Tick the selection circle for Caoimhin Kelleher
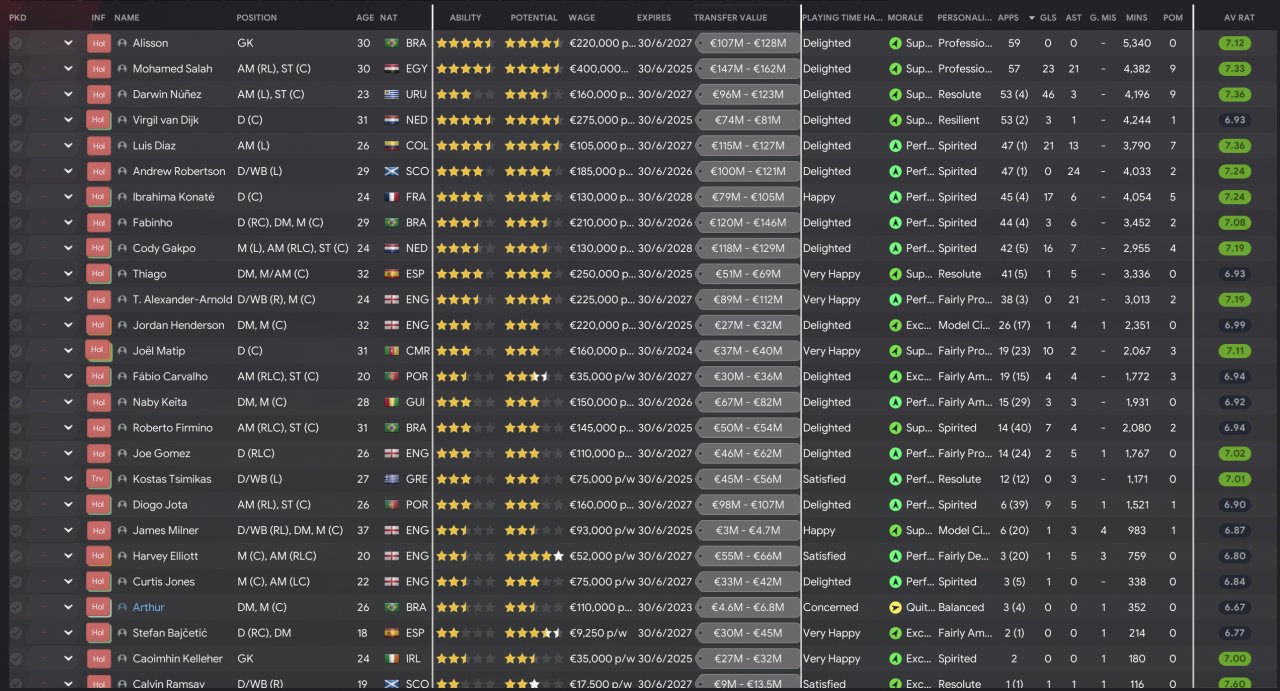Image resolution: width=1280 pixels, height=691 pixels. coord(16,659)
